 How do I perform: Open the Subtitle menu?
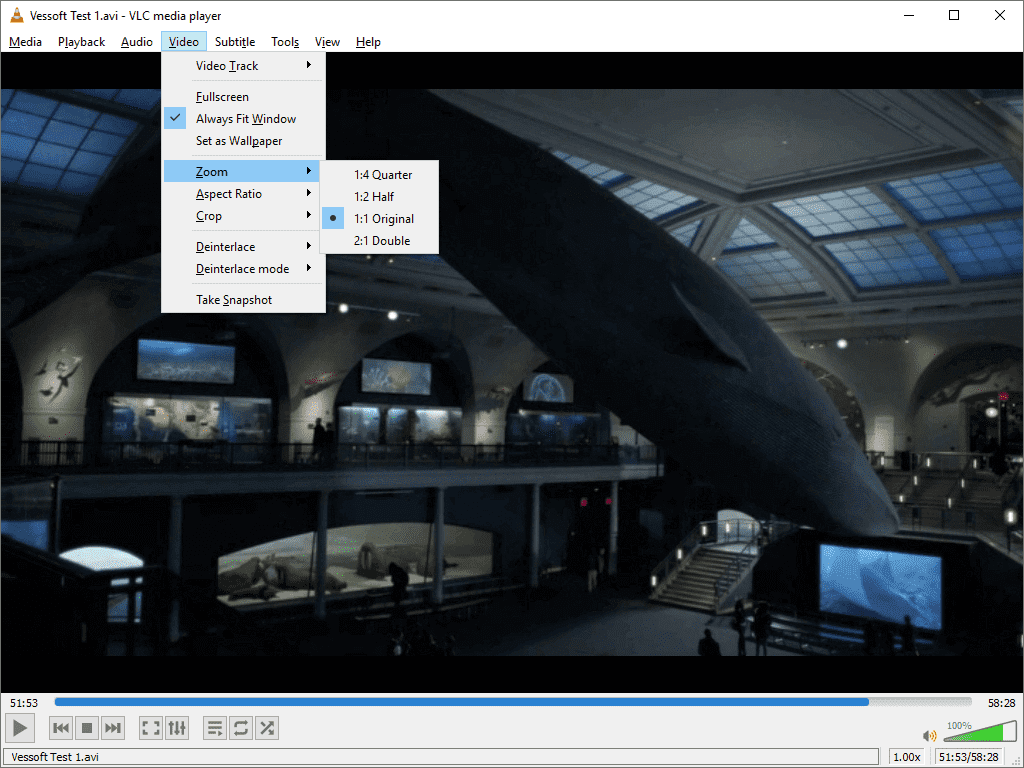point(235,42)
